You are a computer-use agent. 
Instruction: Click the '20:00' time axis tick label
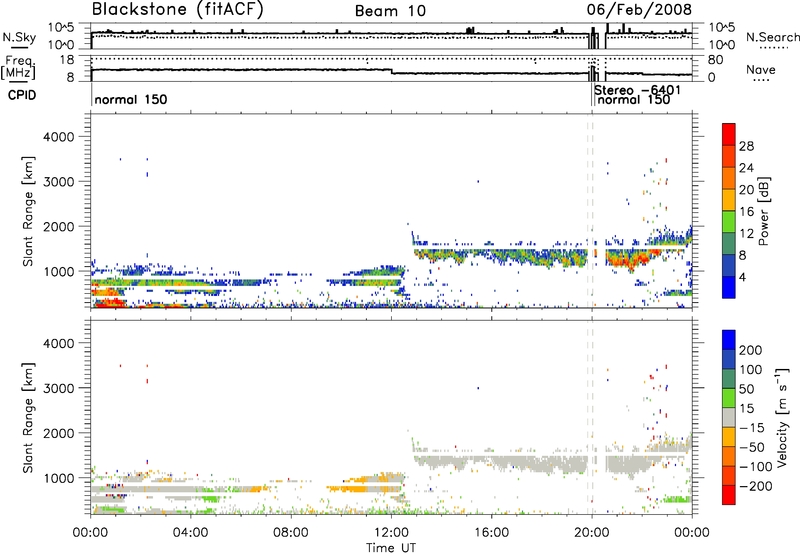592,533
